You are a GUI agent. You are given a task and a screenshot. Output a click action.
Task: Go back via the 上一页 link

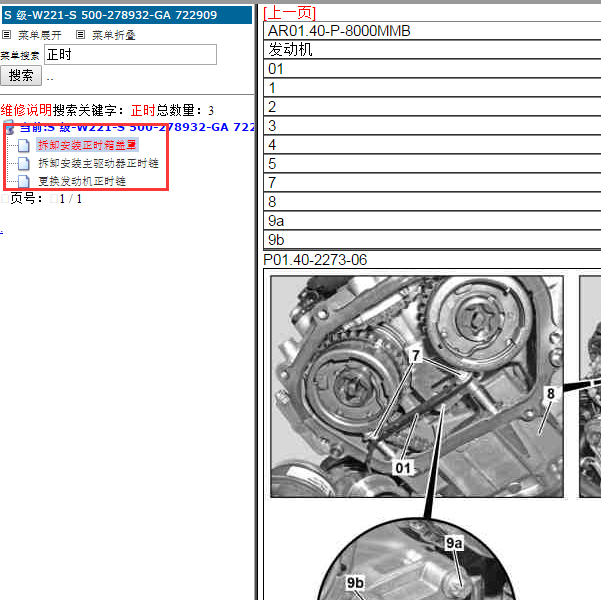(x=289, y=13)
